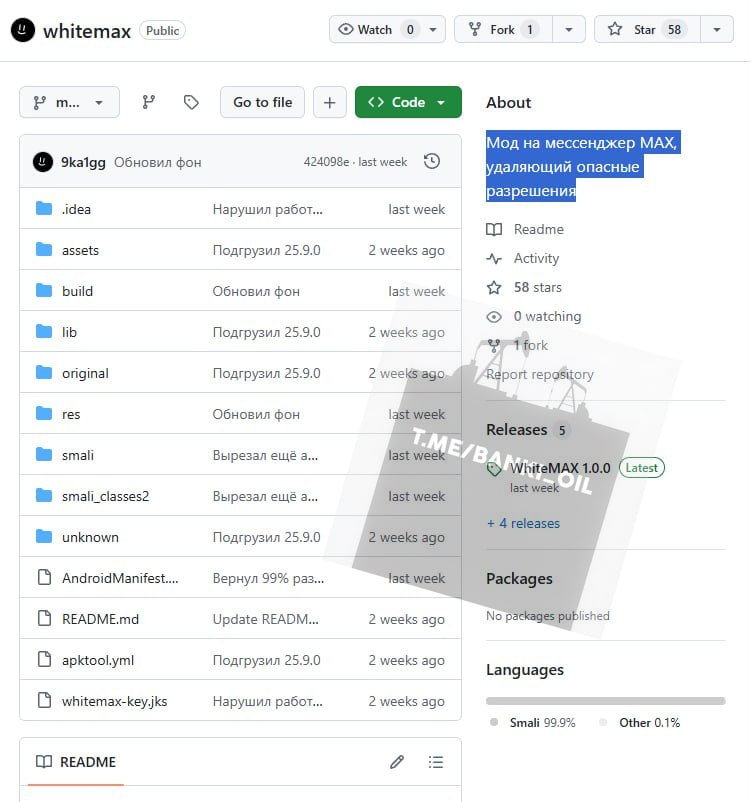This screenshot has width=751, height=802.
Task: Open the Releases heading link
Action: coord(517,430)
